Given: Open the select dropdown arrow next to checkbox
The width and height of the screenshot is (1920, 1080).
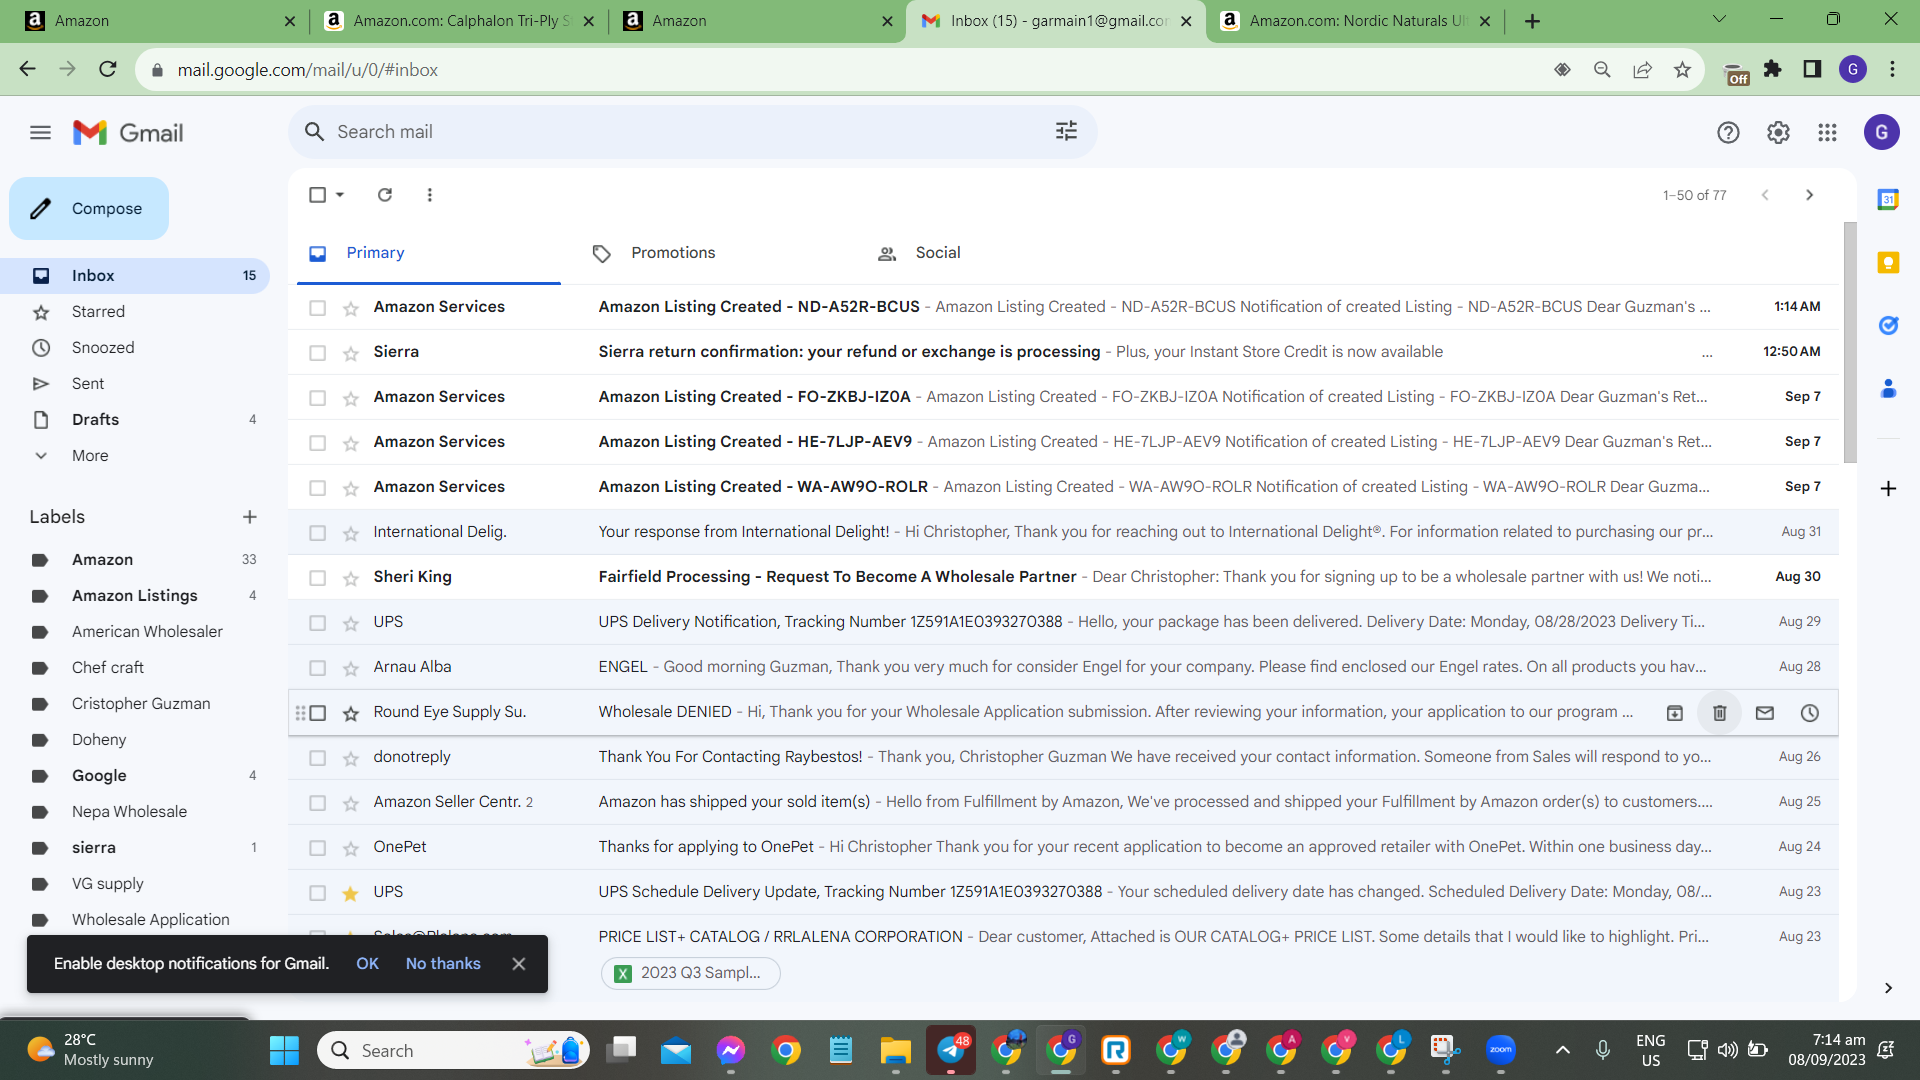Looking at the screenshot, I should [340, 195].
